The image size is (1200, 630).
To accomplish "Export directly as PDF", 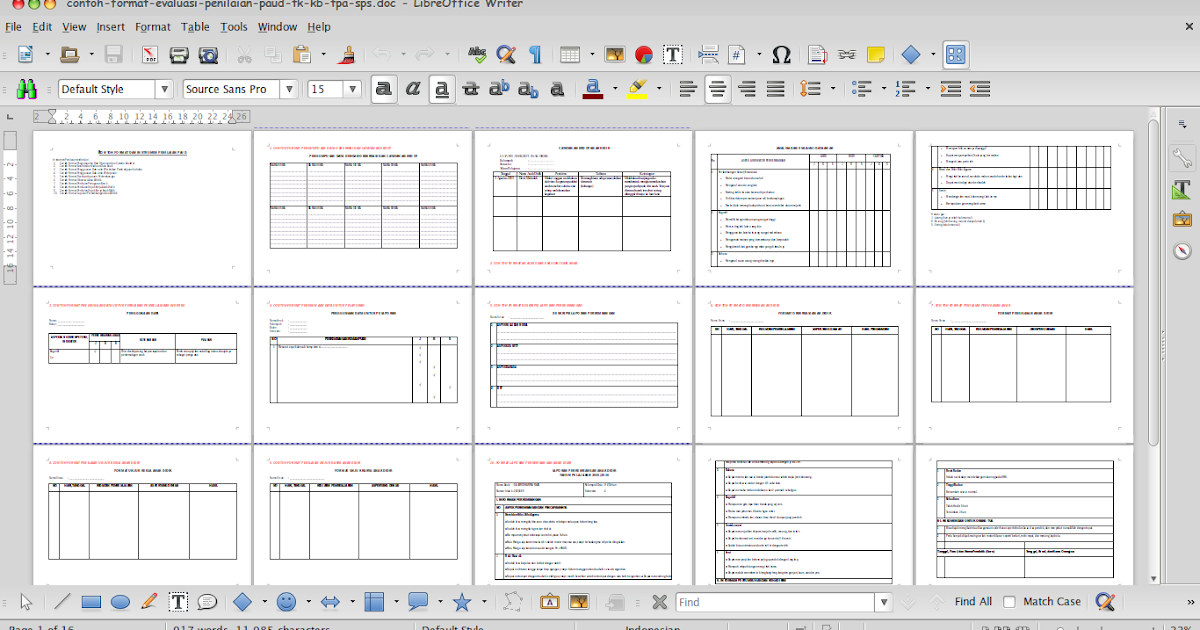I will point(150,54).
